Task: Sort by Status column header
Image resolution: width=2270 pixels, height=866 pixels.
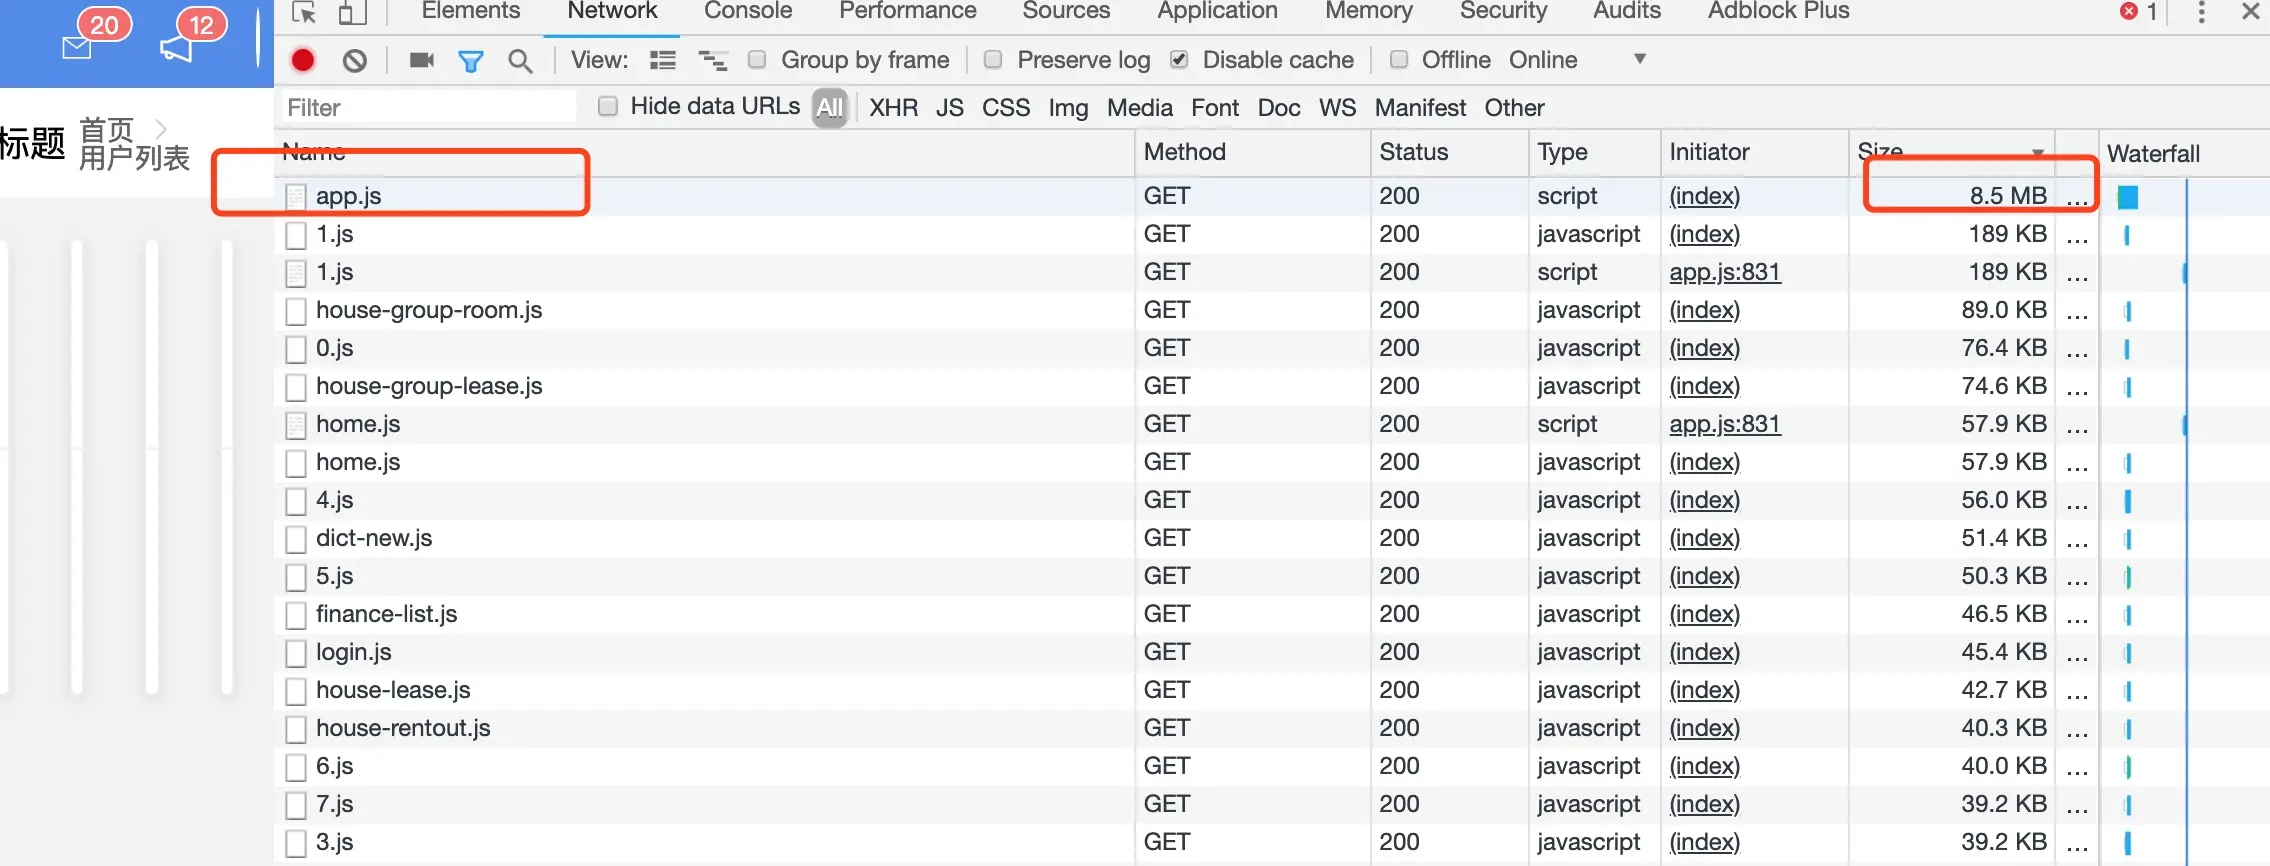Action: tap(1450, 152)
